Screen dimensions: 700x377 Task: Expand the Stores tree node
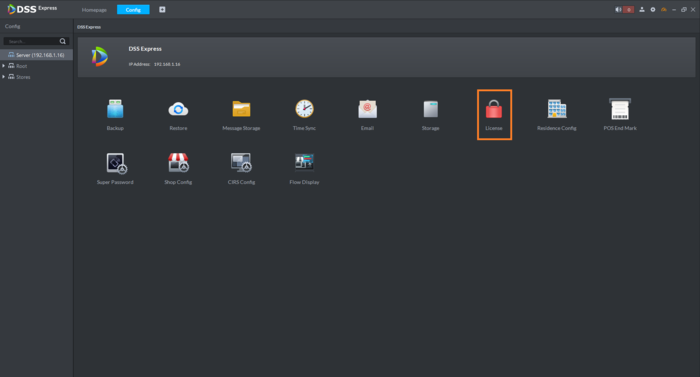coord(4,77)
